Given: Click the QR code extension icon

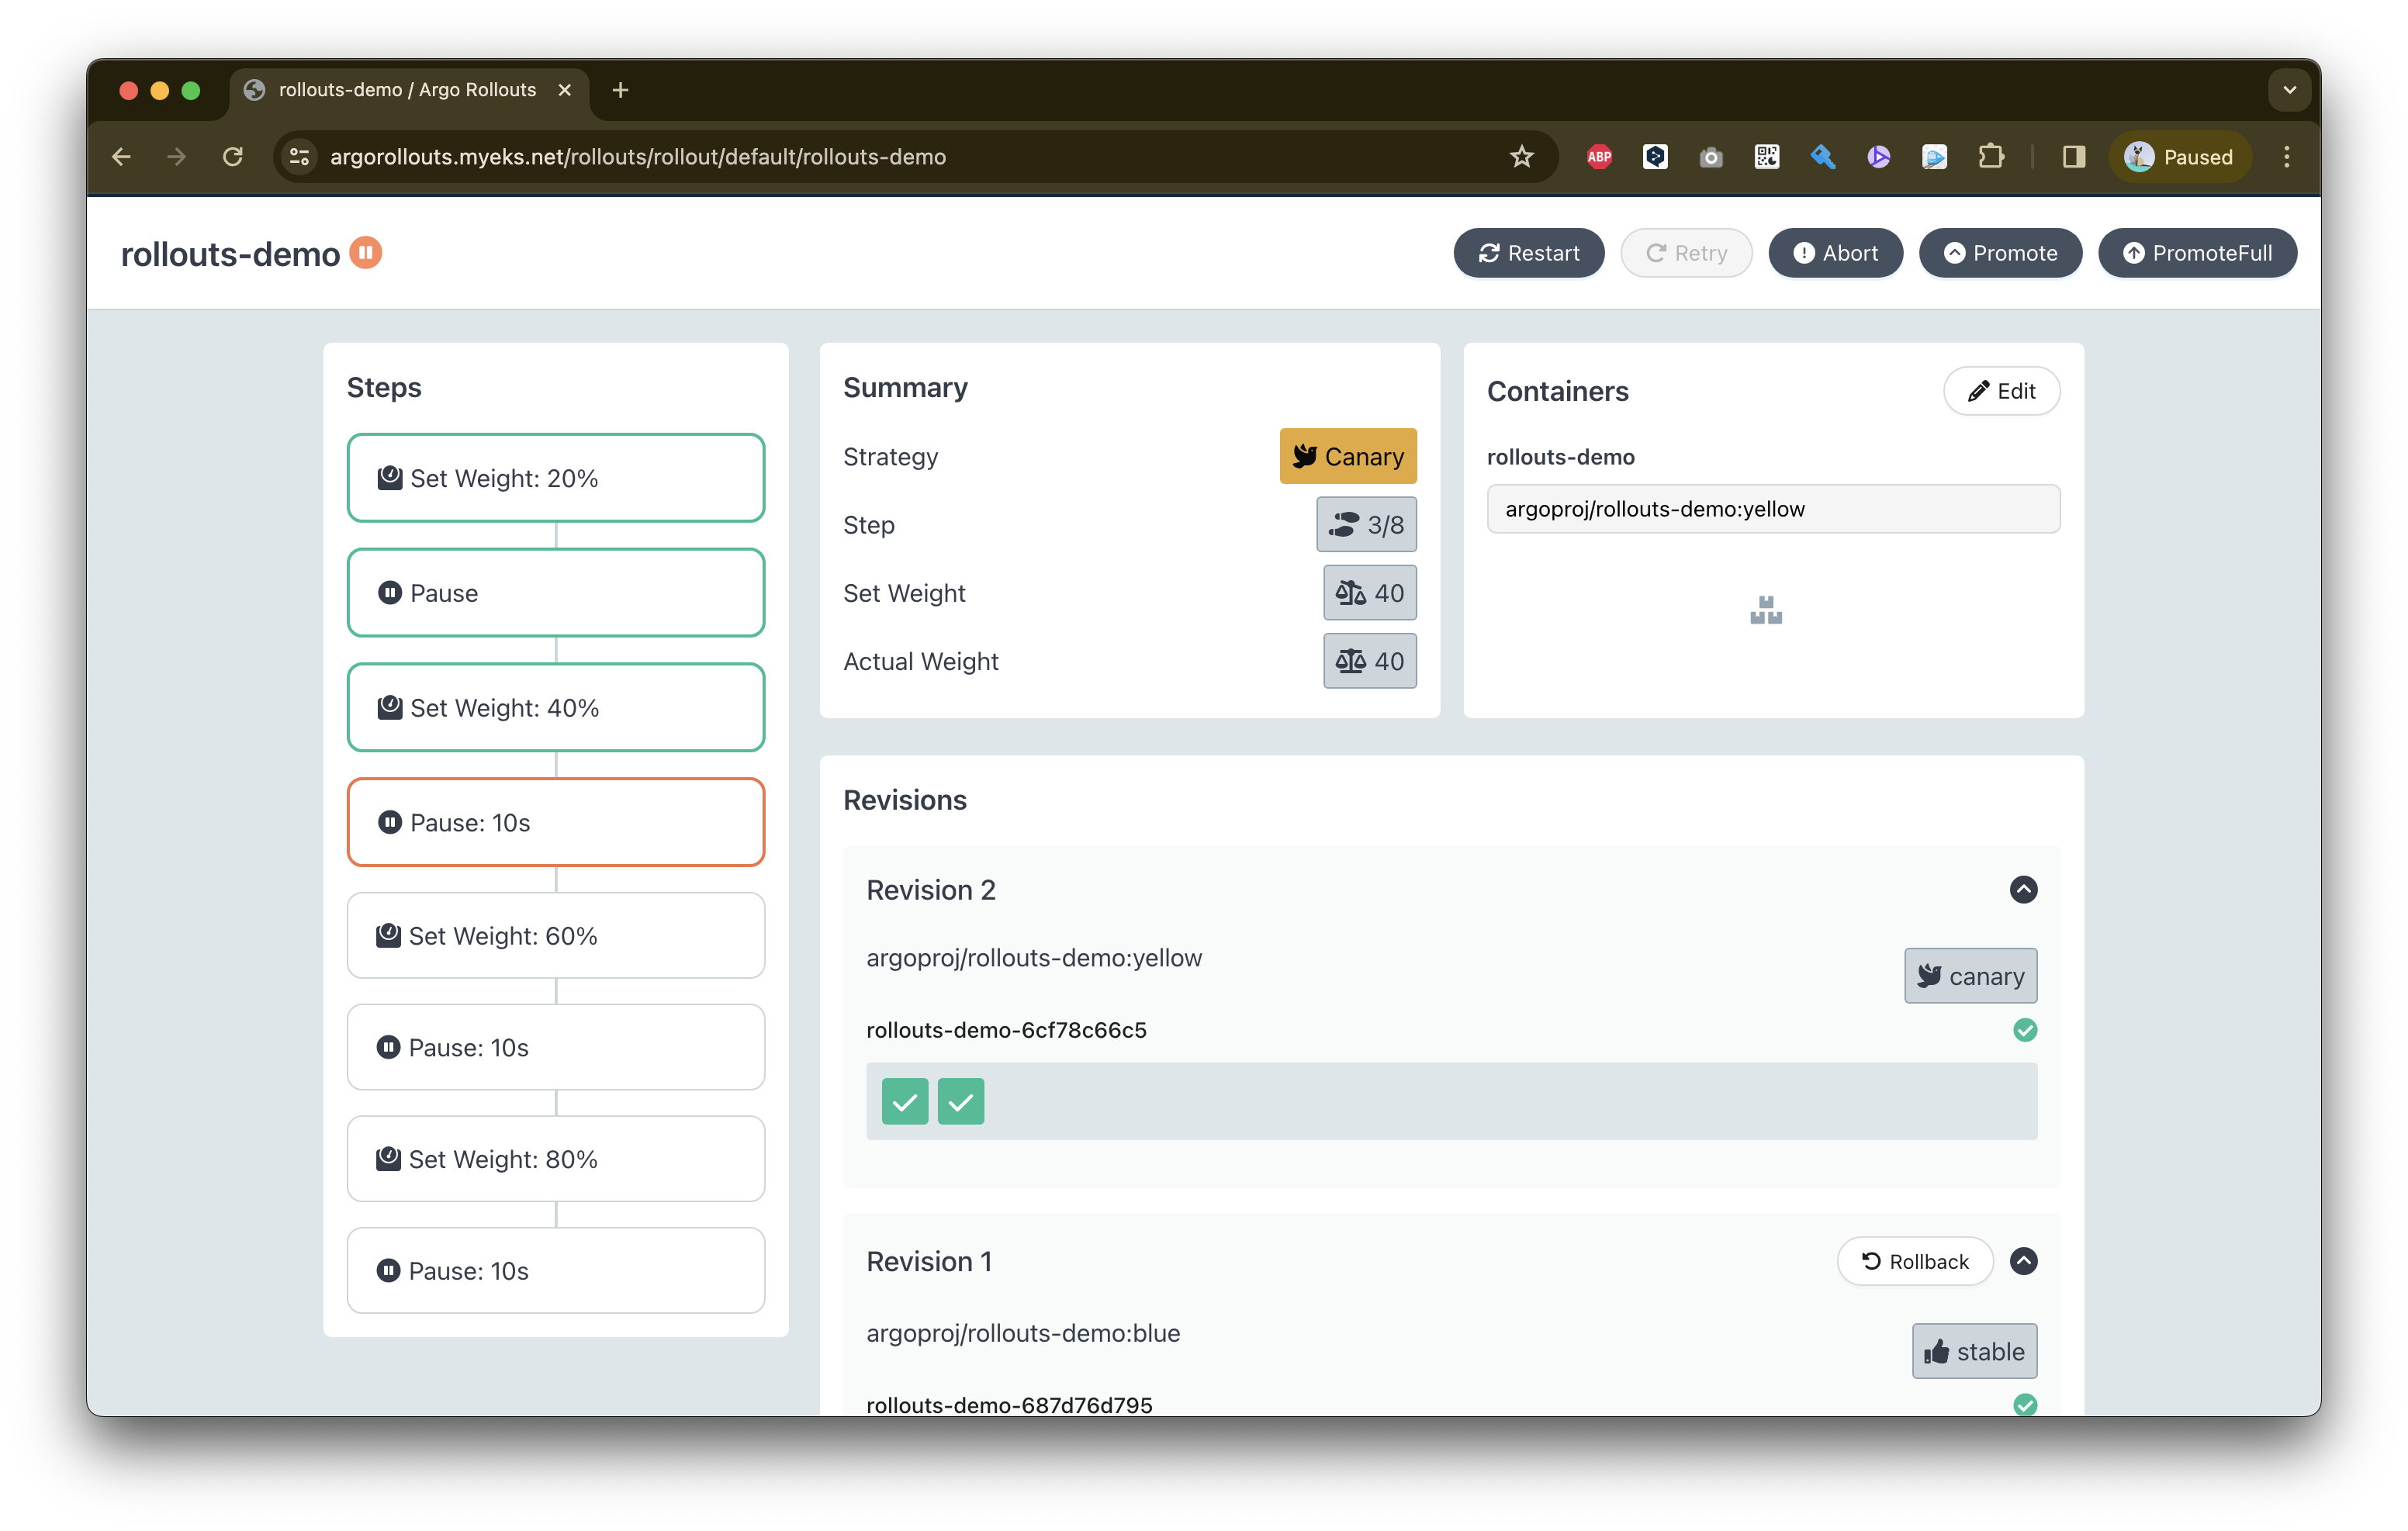Looking at the screenshot, I should tap(1766, 157).
